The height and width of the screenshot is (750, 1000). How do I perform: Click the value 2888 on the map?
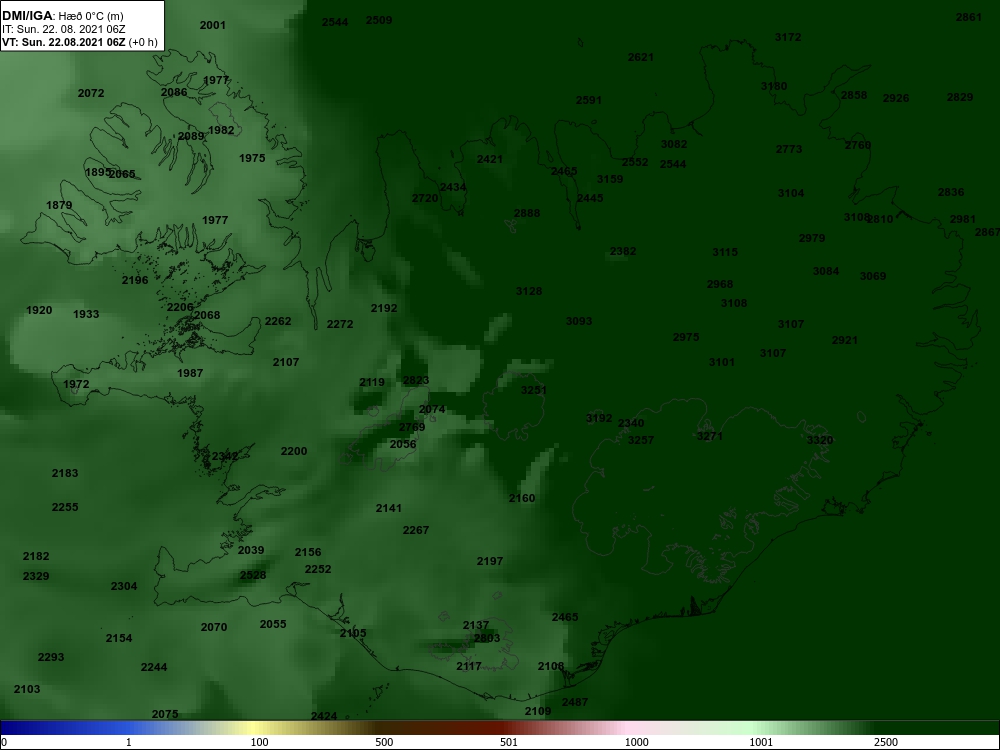[527, 214]
